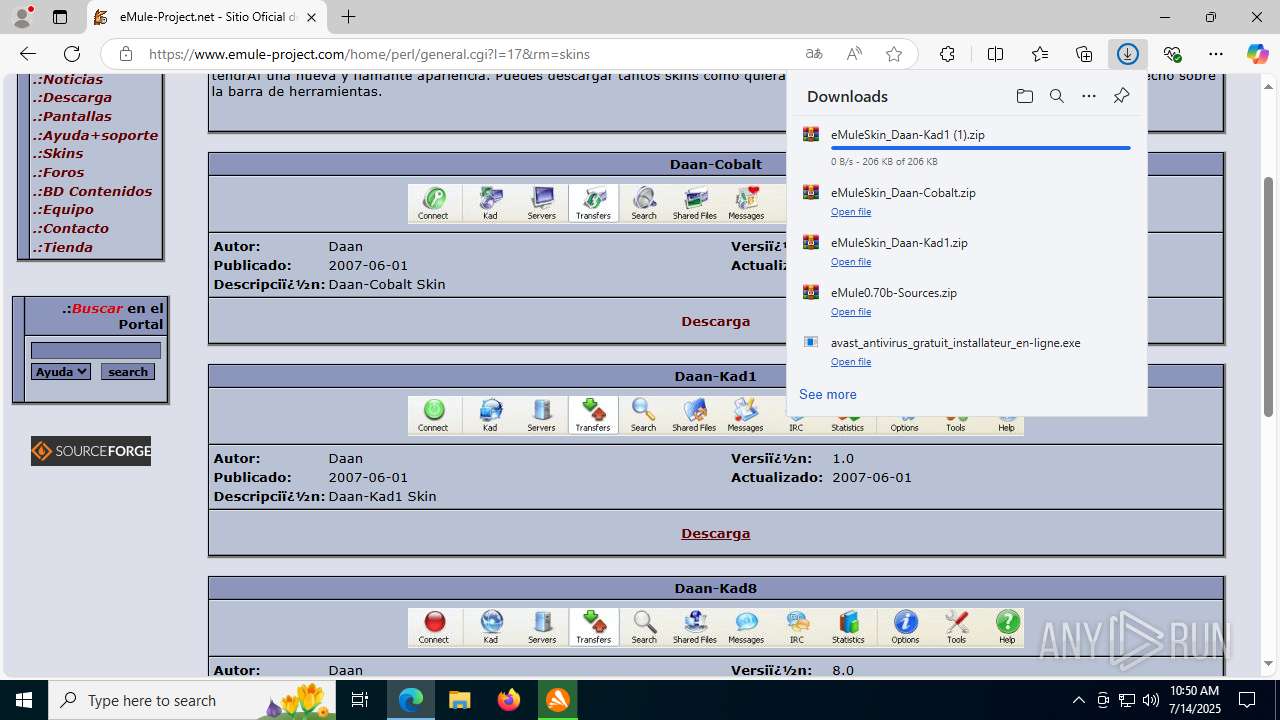Open the downloads folder icon
This screenshot has height=720, width=1280.
pos(1024,96)
